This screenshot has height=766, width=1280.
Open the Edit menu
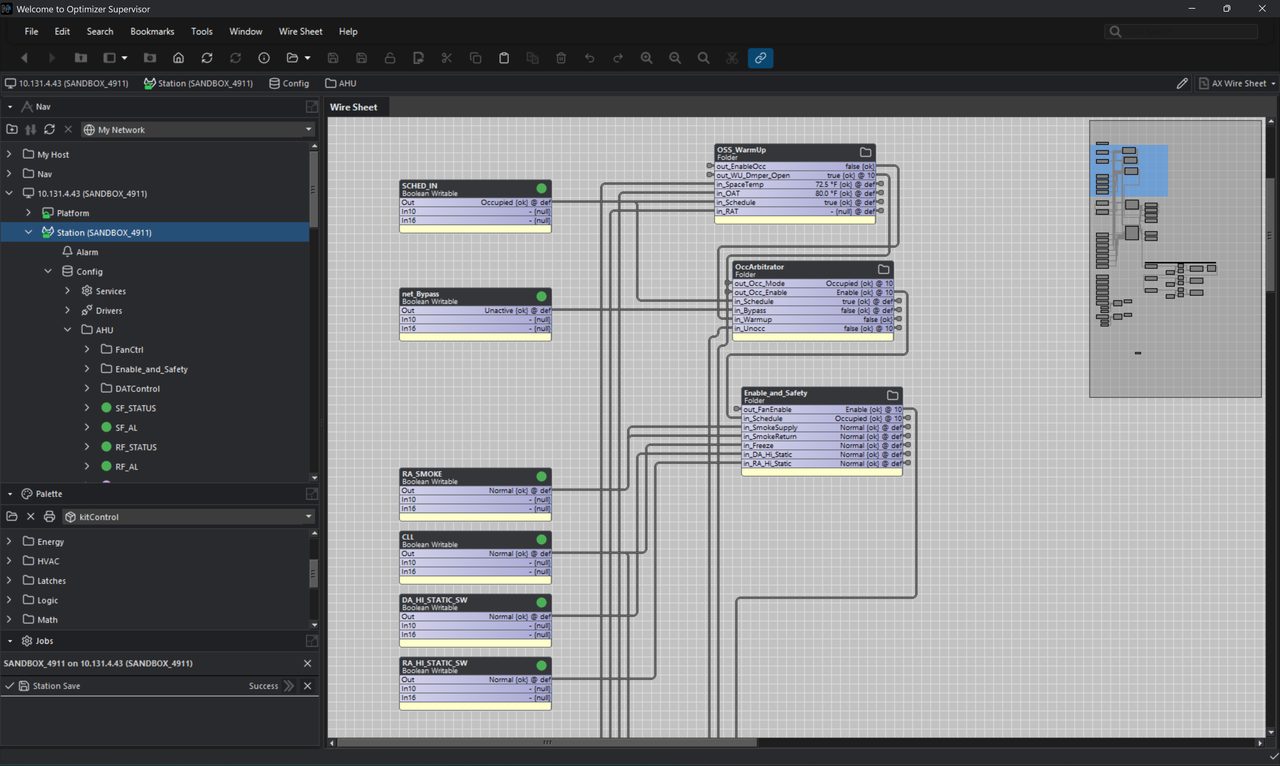click(62, 32)
